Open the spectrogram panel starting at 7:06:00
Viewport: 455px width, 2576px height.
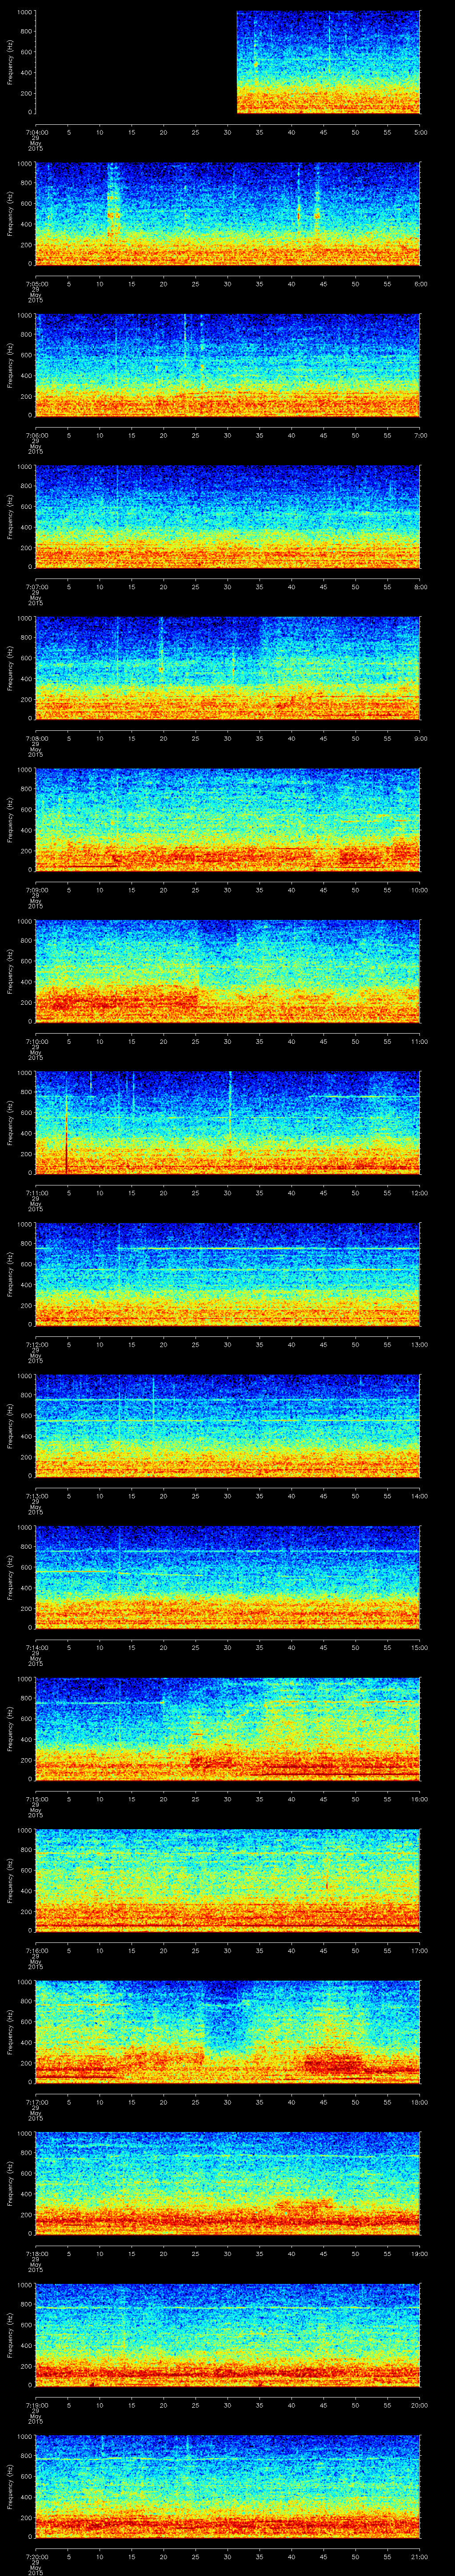click(x=228, y=365)
